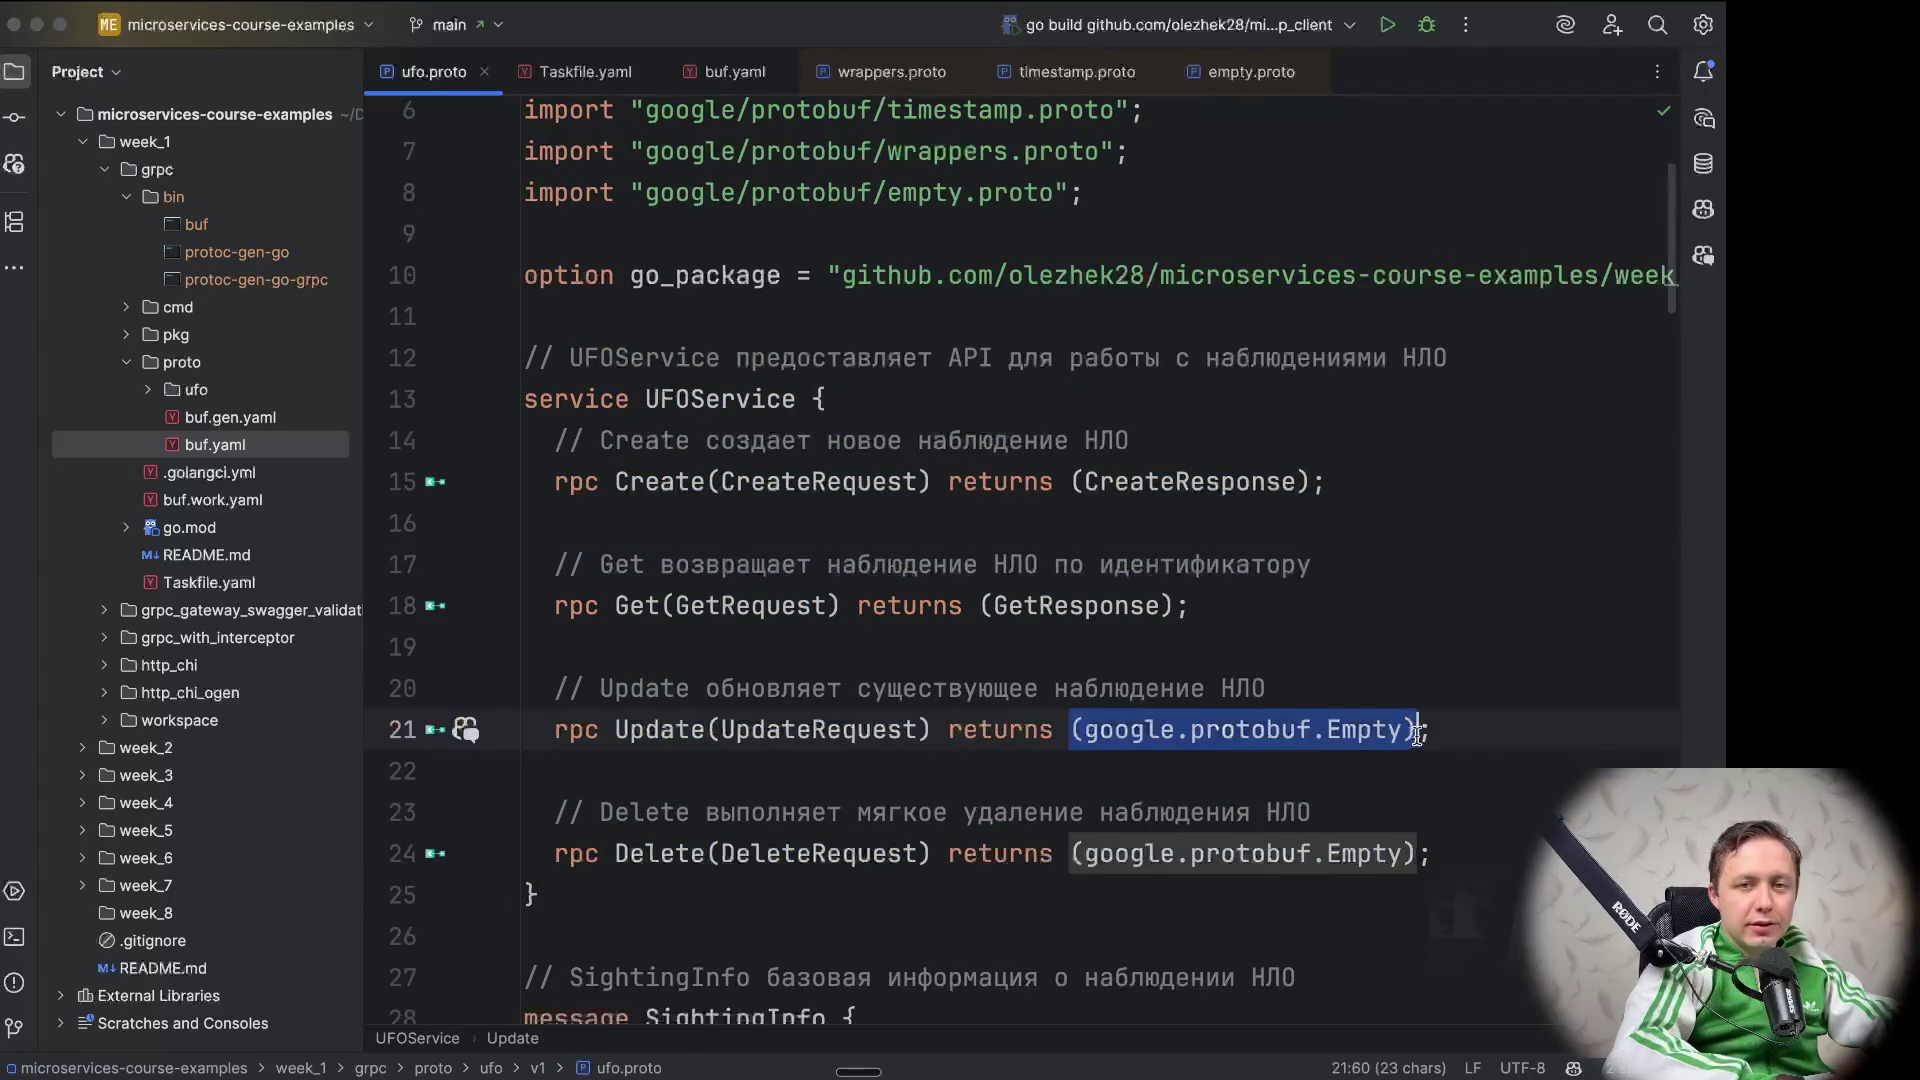
Task: Switch to the Taskfile.yaml tab
Action: point(584,72)
